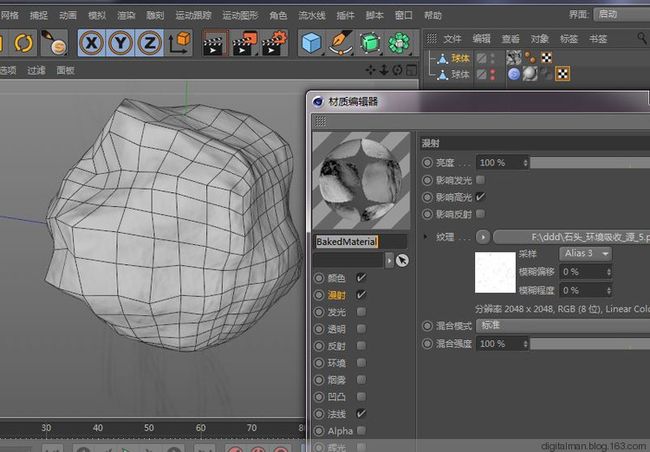
Task: Select the recent tool brush icon
Action: pos(54,43)
